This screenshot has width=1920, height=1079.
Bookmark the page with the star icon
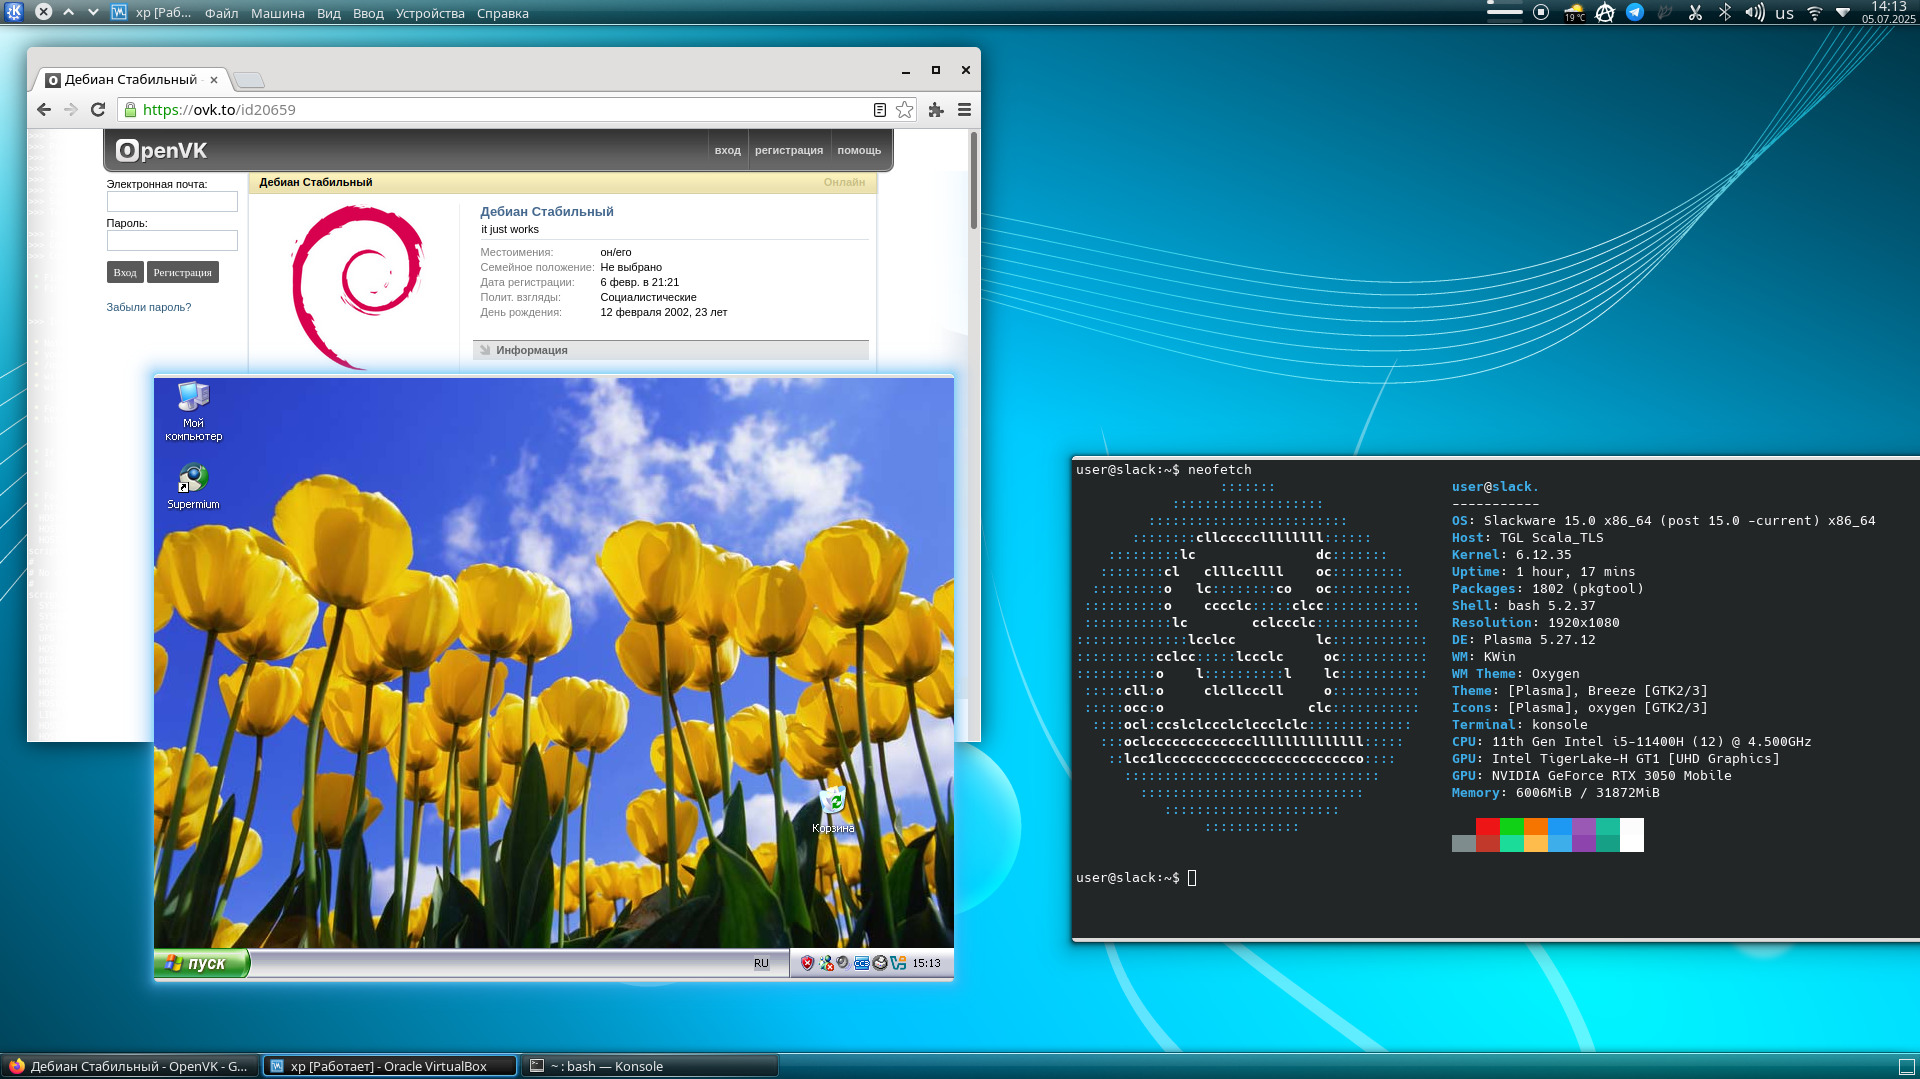905,110
